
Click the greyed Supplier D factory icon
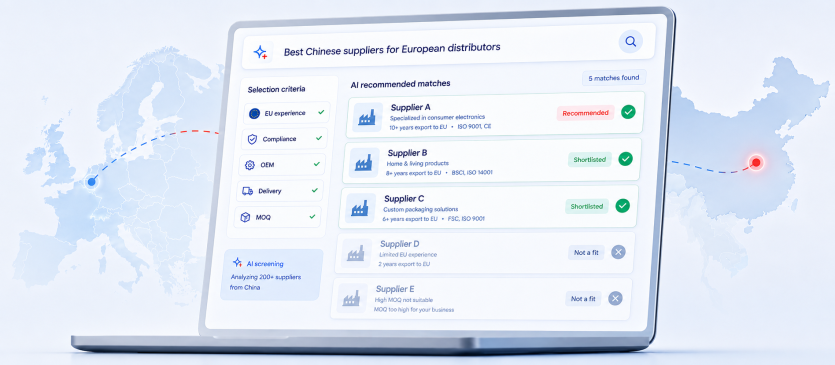(x=356, y=253)
